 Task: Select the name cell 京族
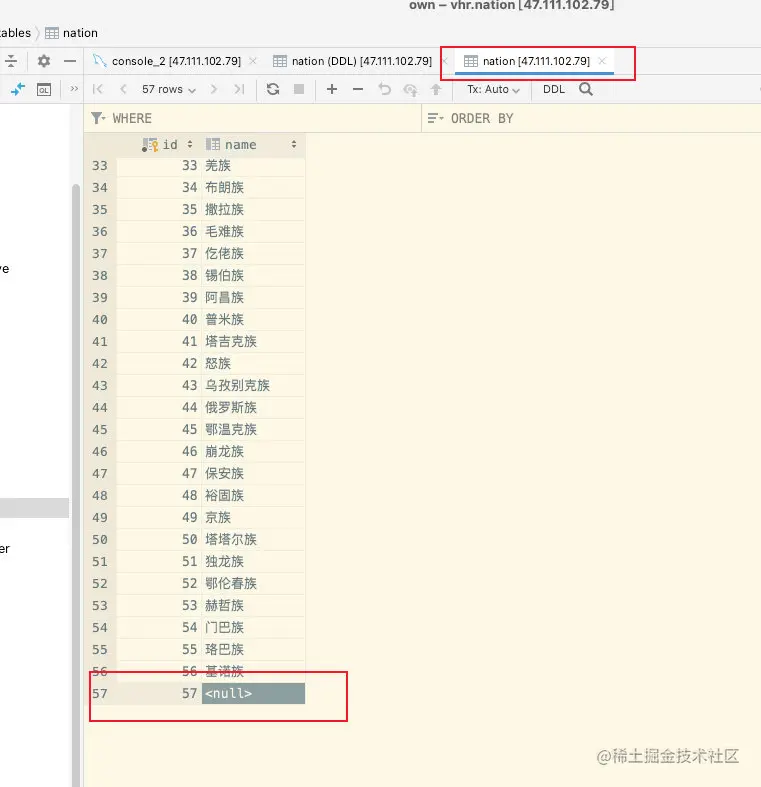point(253,517)
